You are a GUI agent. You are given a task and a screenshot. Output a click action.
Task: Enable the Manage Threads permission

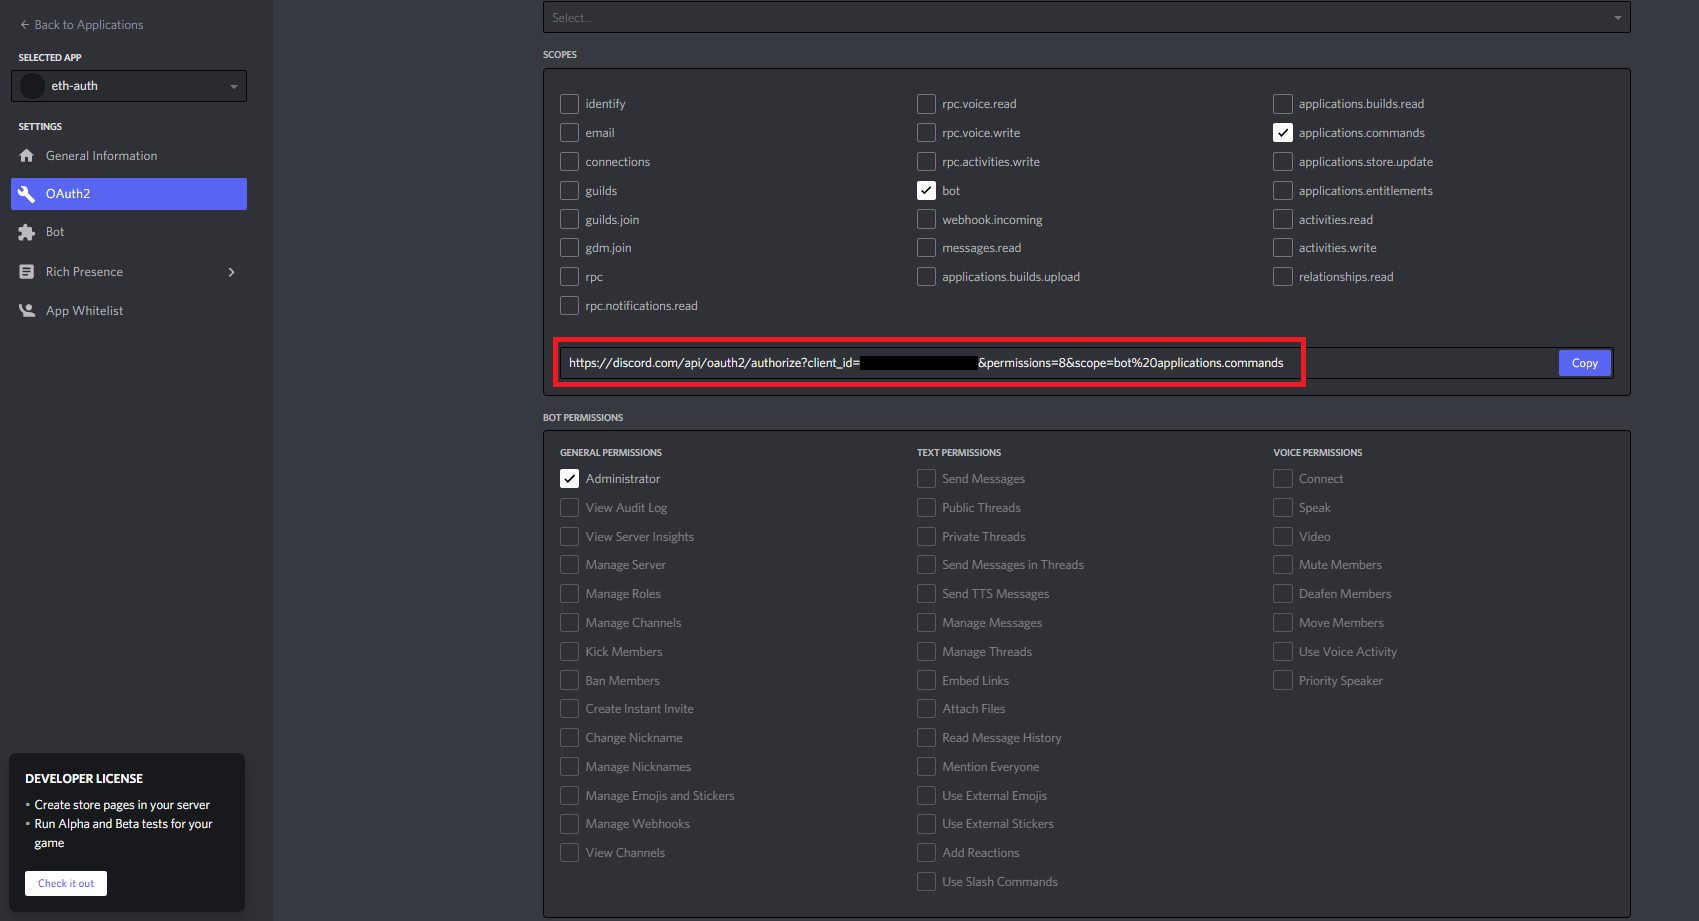926,652
